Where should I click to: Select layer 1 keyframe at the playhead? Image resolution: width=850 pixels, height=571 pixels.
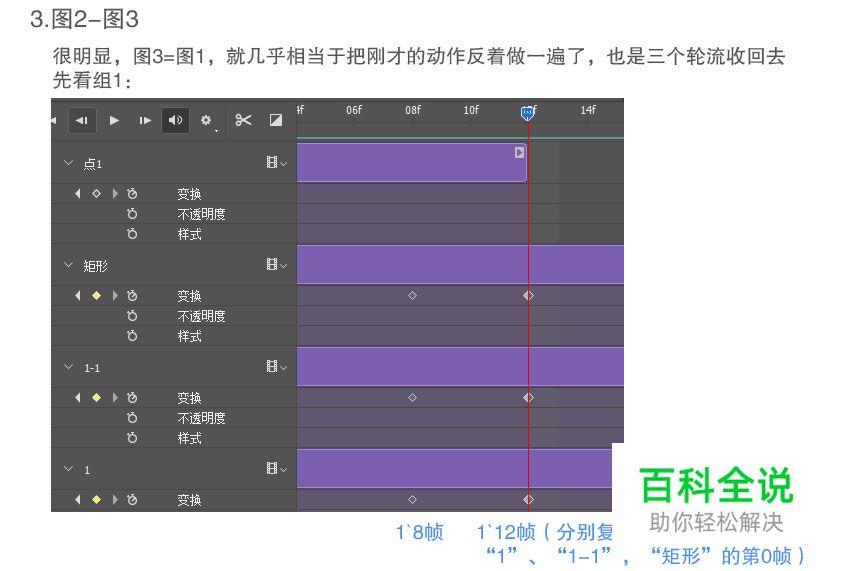click(529, 499)
